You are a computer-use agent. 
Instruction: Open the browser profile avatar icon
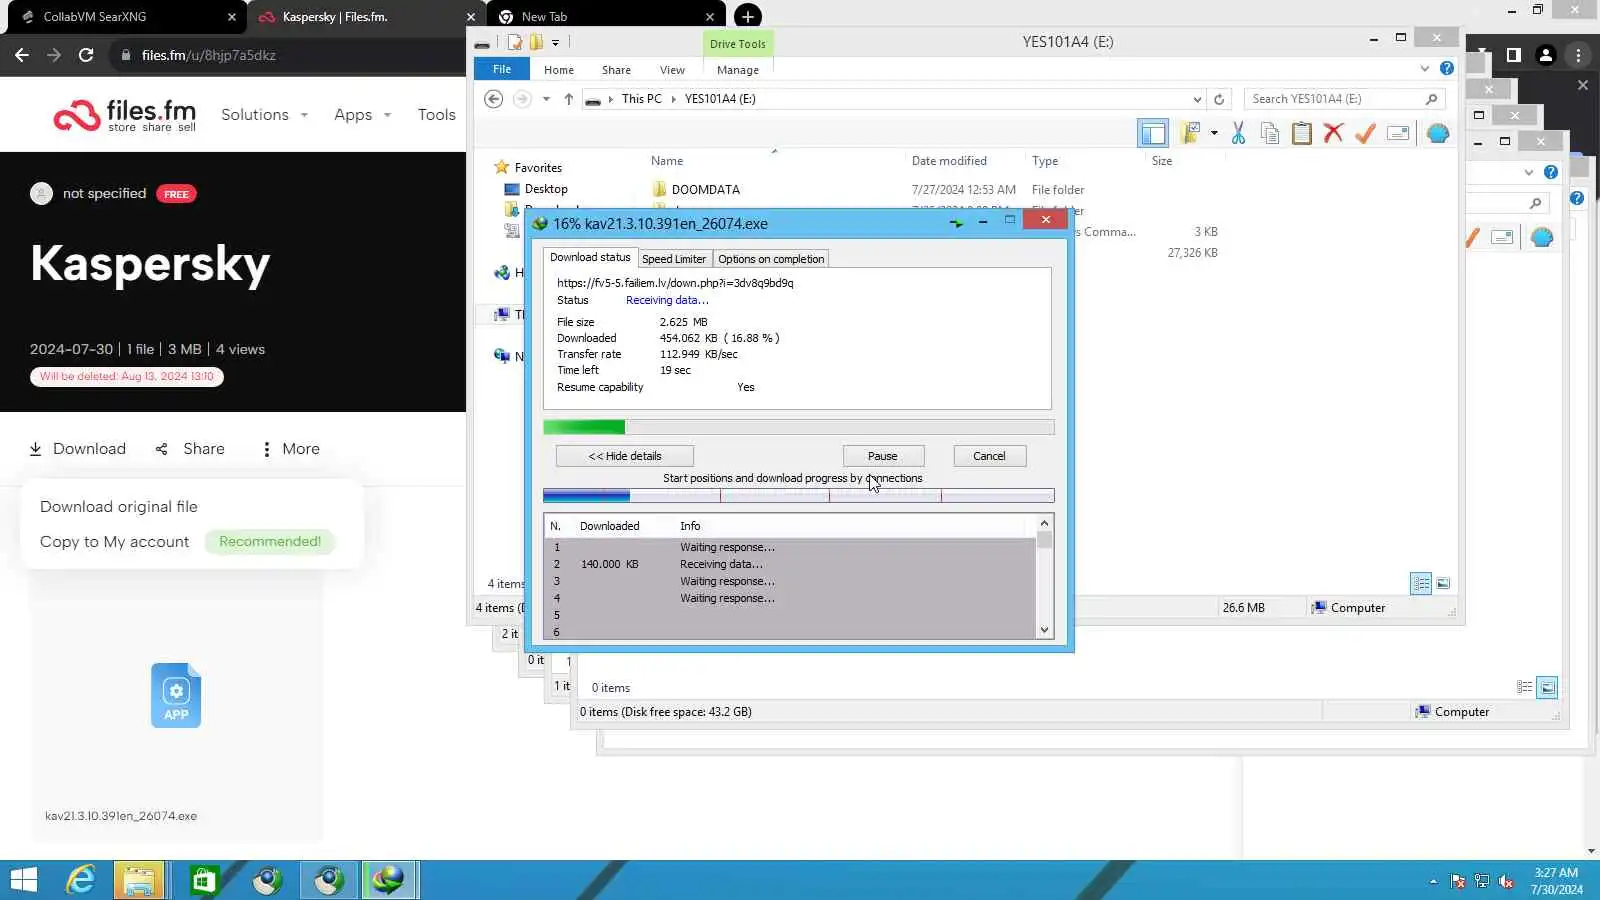[x=1546, y=55]
